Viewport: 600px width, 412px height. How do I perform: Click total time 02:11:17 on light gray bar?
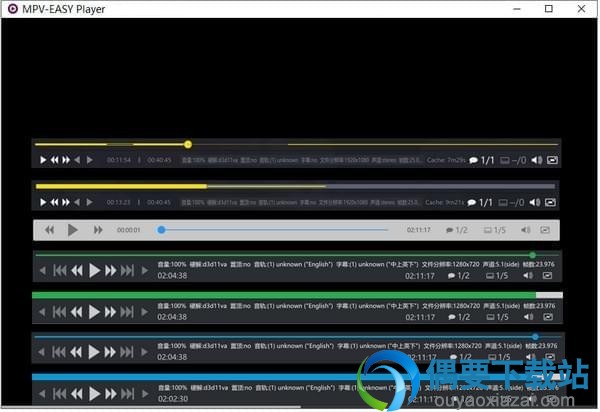pyautogui.click(x=419, y=230)
